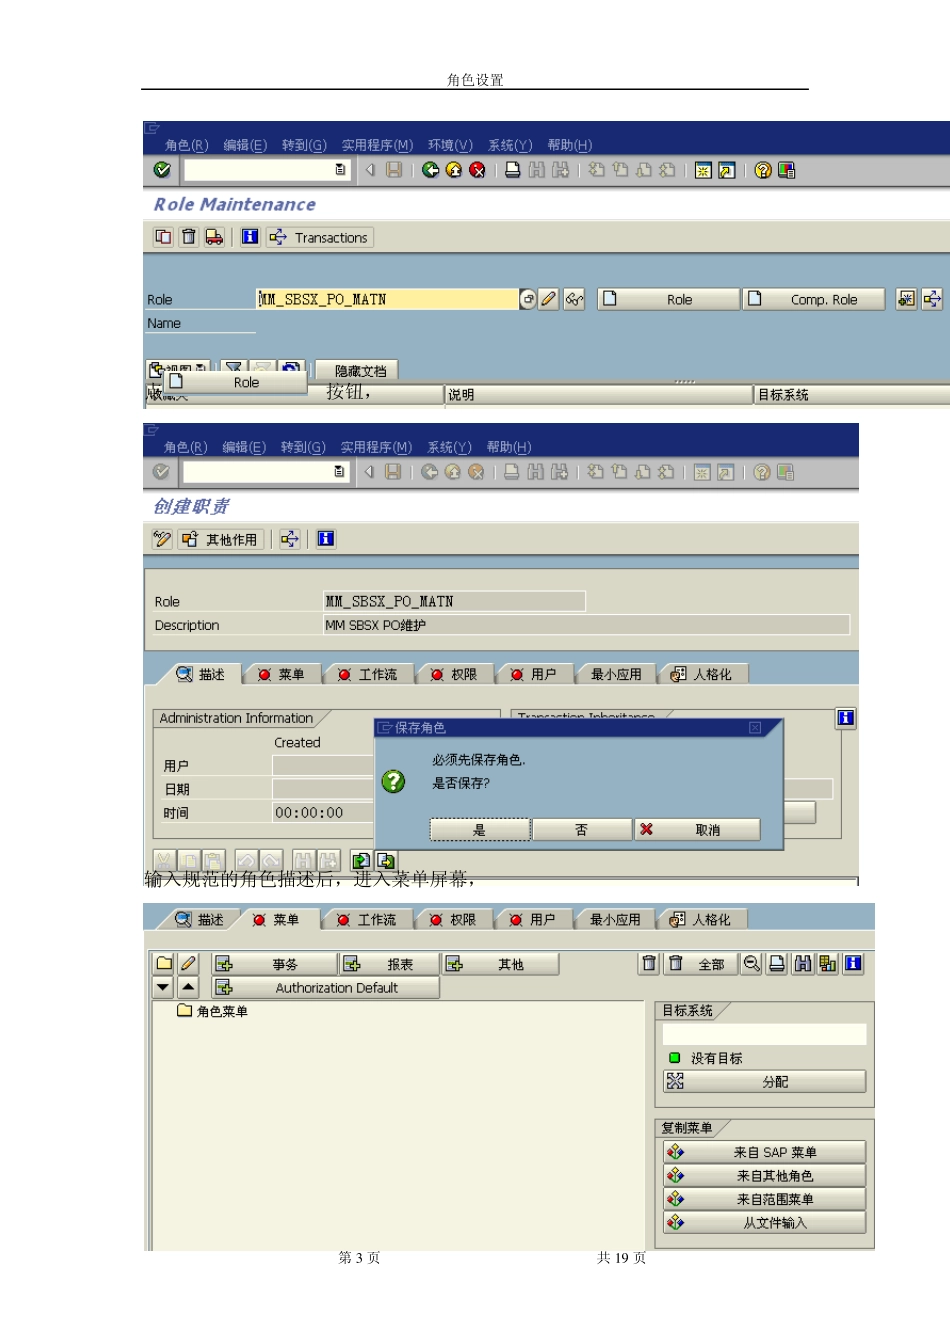The width and height of the screenshot is (950, 1344).
Task: Click the green Enter checkmark in Role Maintenance toolbar
Action: [x=162, y=170]
